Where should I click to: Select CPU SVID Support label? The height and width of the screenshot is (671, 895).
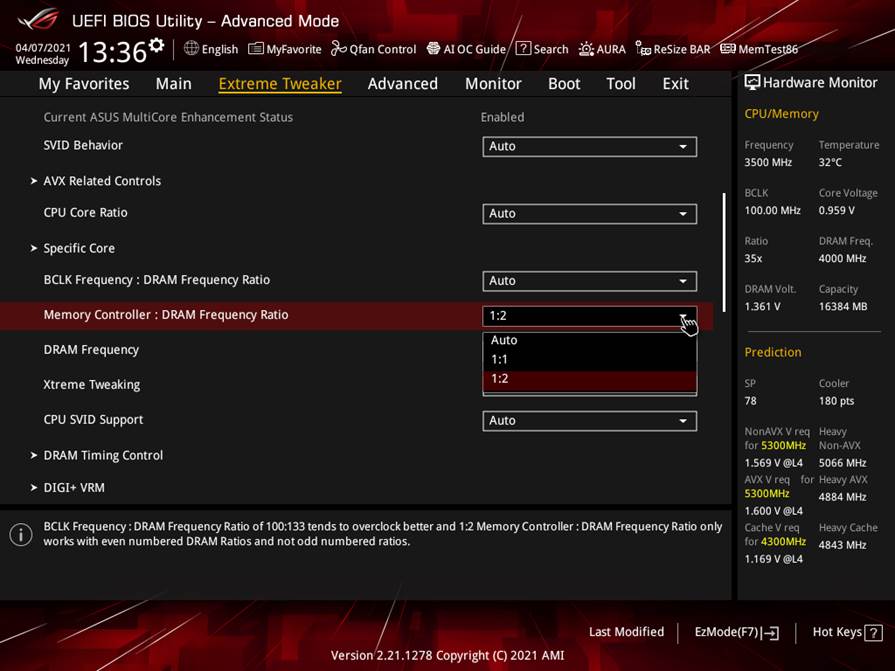pyautogui.click(x=94, y=420)
